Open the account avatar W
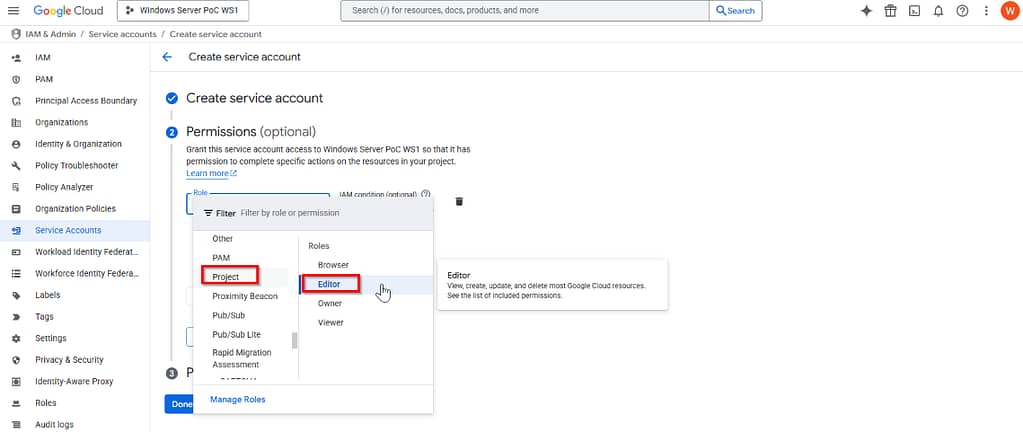Image resolution: width=1023 pixels, height=432 pixels. 1010,10
